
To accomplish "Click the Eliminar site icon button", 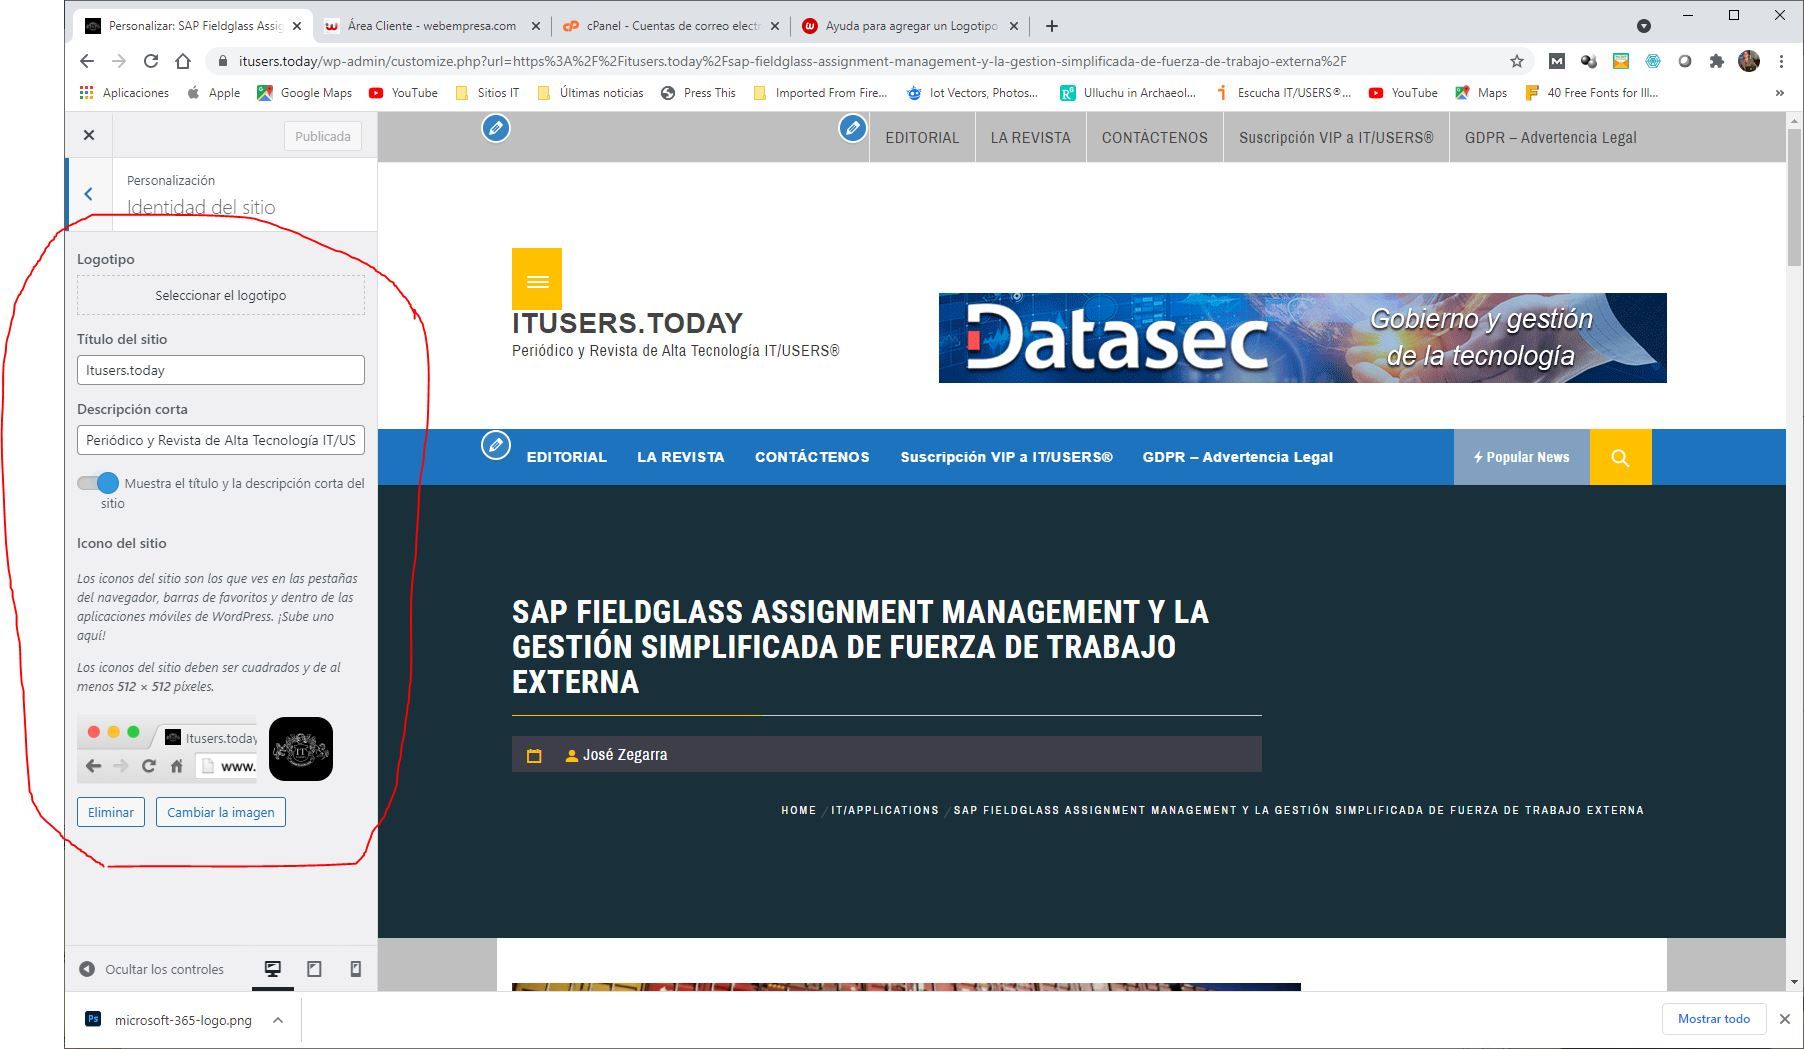I will point(111,812).
